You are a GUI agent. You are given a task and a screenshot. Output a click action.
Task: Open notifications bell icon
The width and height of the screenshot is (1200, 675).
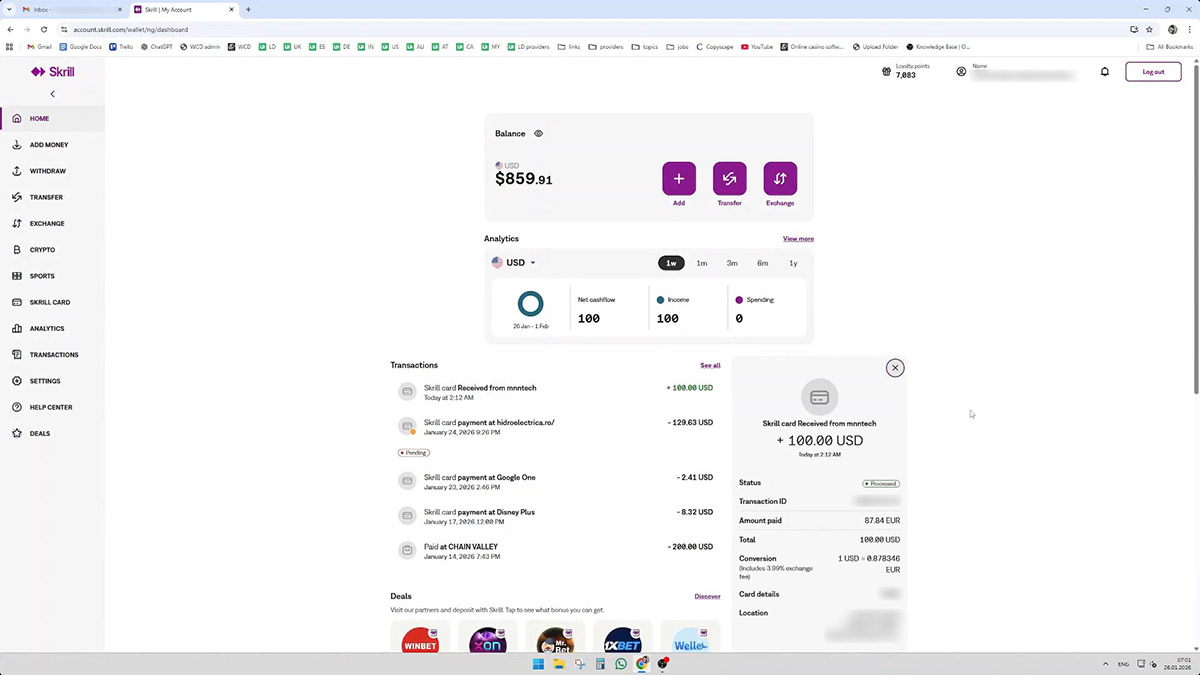point(1105,72)
